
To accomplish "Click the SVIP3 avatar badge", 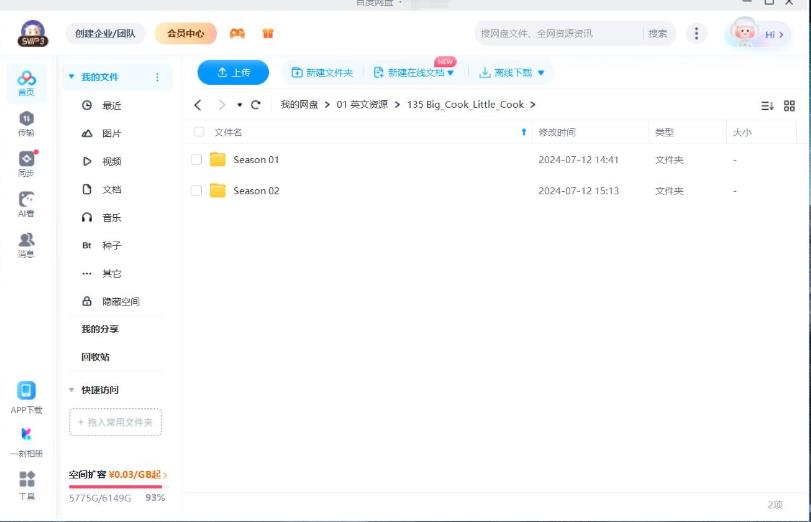I will [33, 34].
